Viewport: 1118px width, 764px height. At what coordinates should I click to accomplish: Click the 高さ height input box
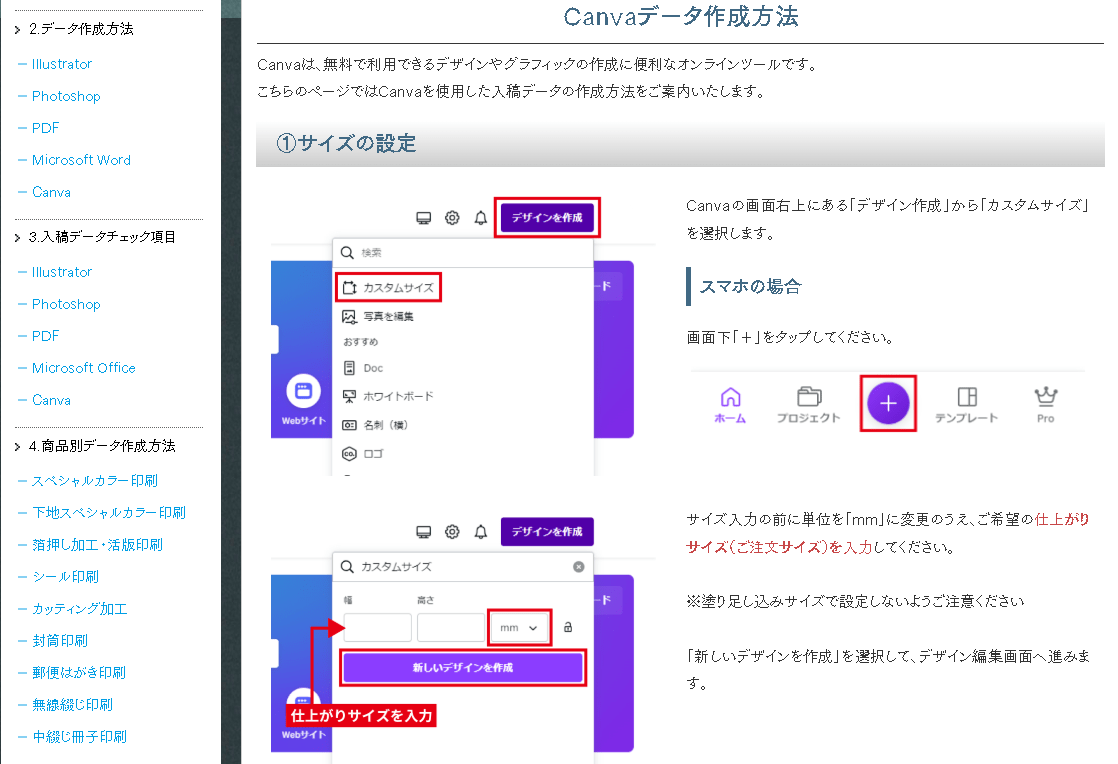(x=451, y=628)
